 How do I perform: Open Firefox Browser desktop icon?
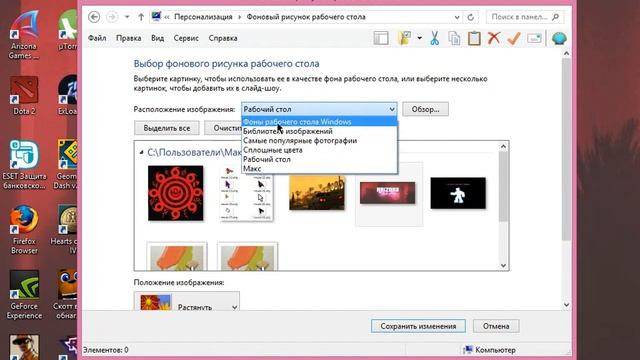(x=24, y=230)
